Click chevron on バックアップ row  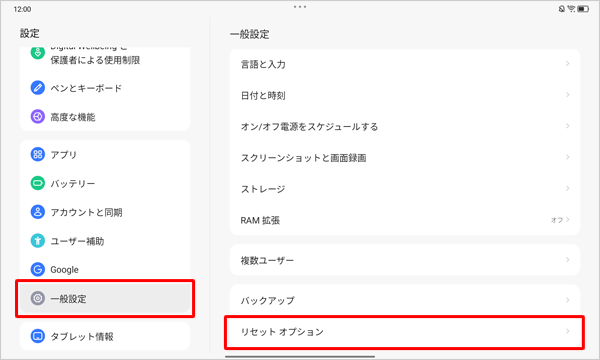click(567, 300)
